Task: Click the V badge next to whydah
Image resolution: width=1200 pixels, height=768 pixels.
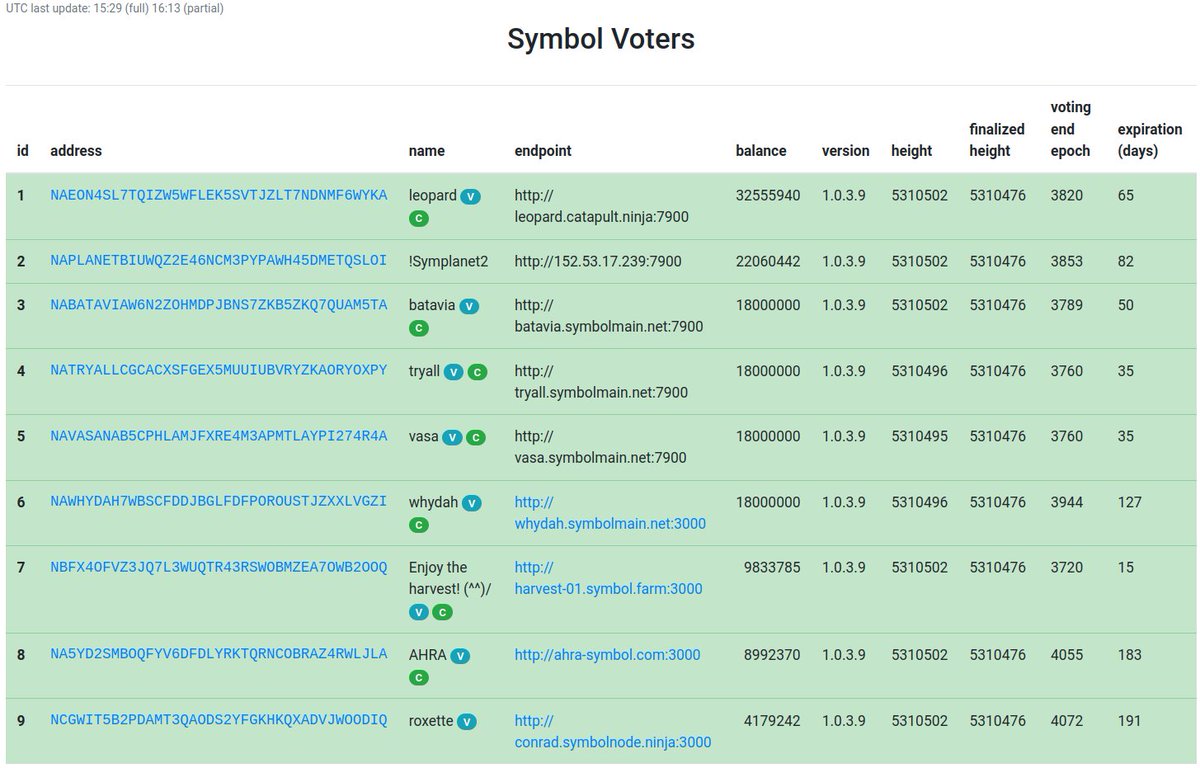Action: 472,503
